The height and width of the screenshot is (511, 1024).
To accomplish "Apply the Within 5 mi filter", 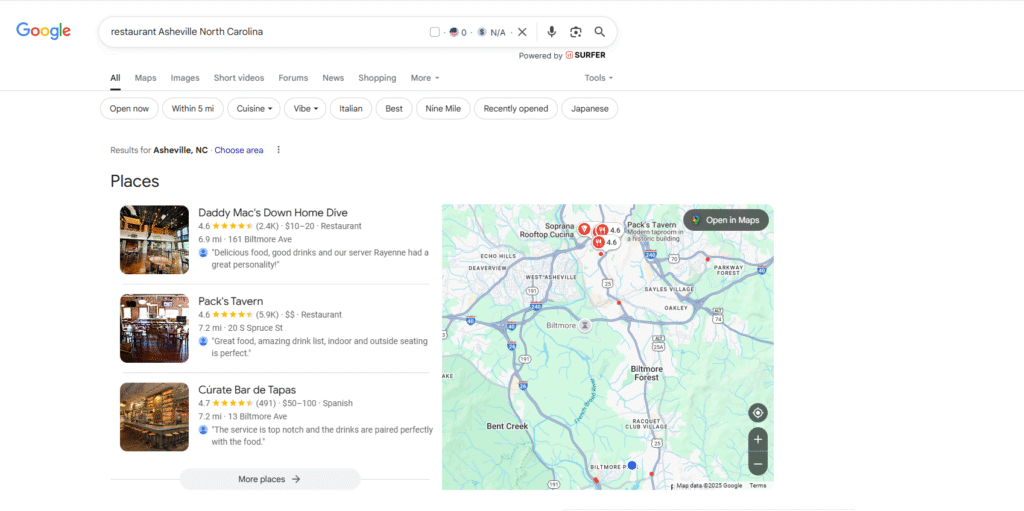I will pyautogui.click(x=193, y=108).
